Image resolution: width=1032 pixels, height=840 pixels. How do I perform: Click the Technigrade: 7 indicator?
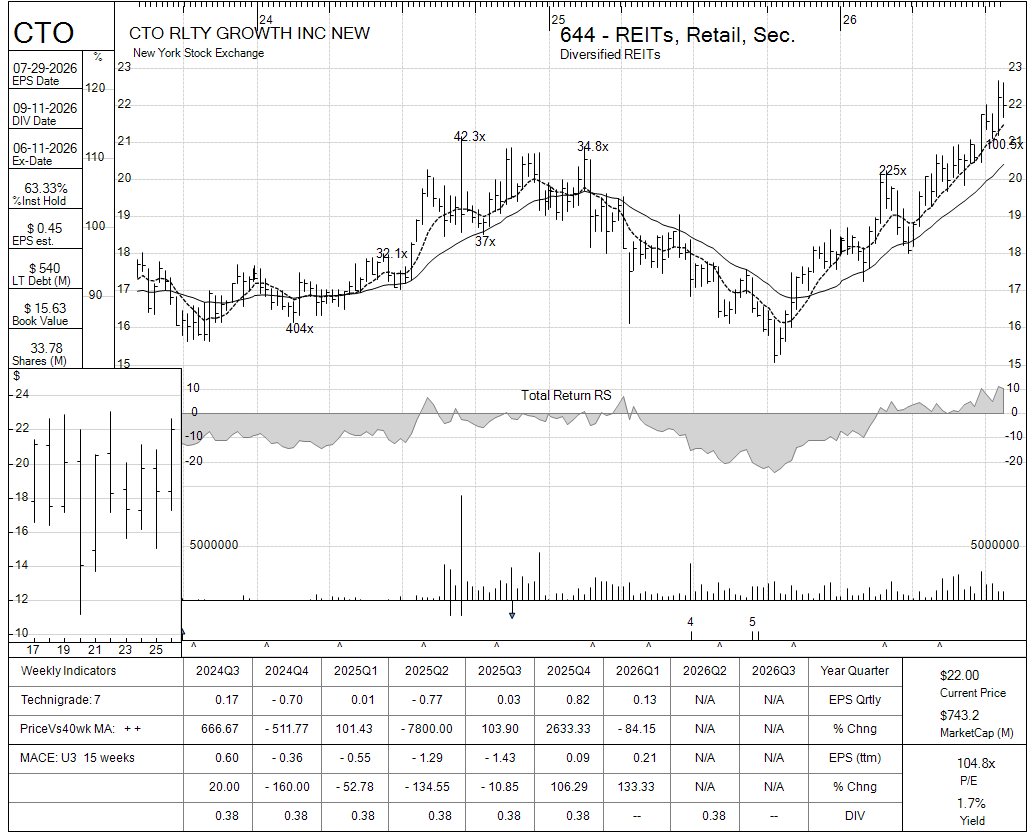point(61,700)
